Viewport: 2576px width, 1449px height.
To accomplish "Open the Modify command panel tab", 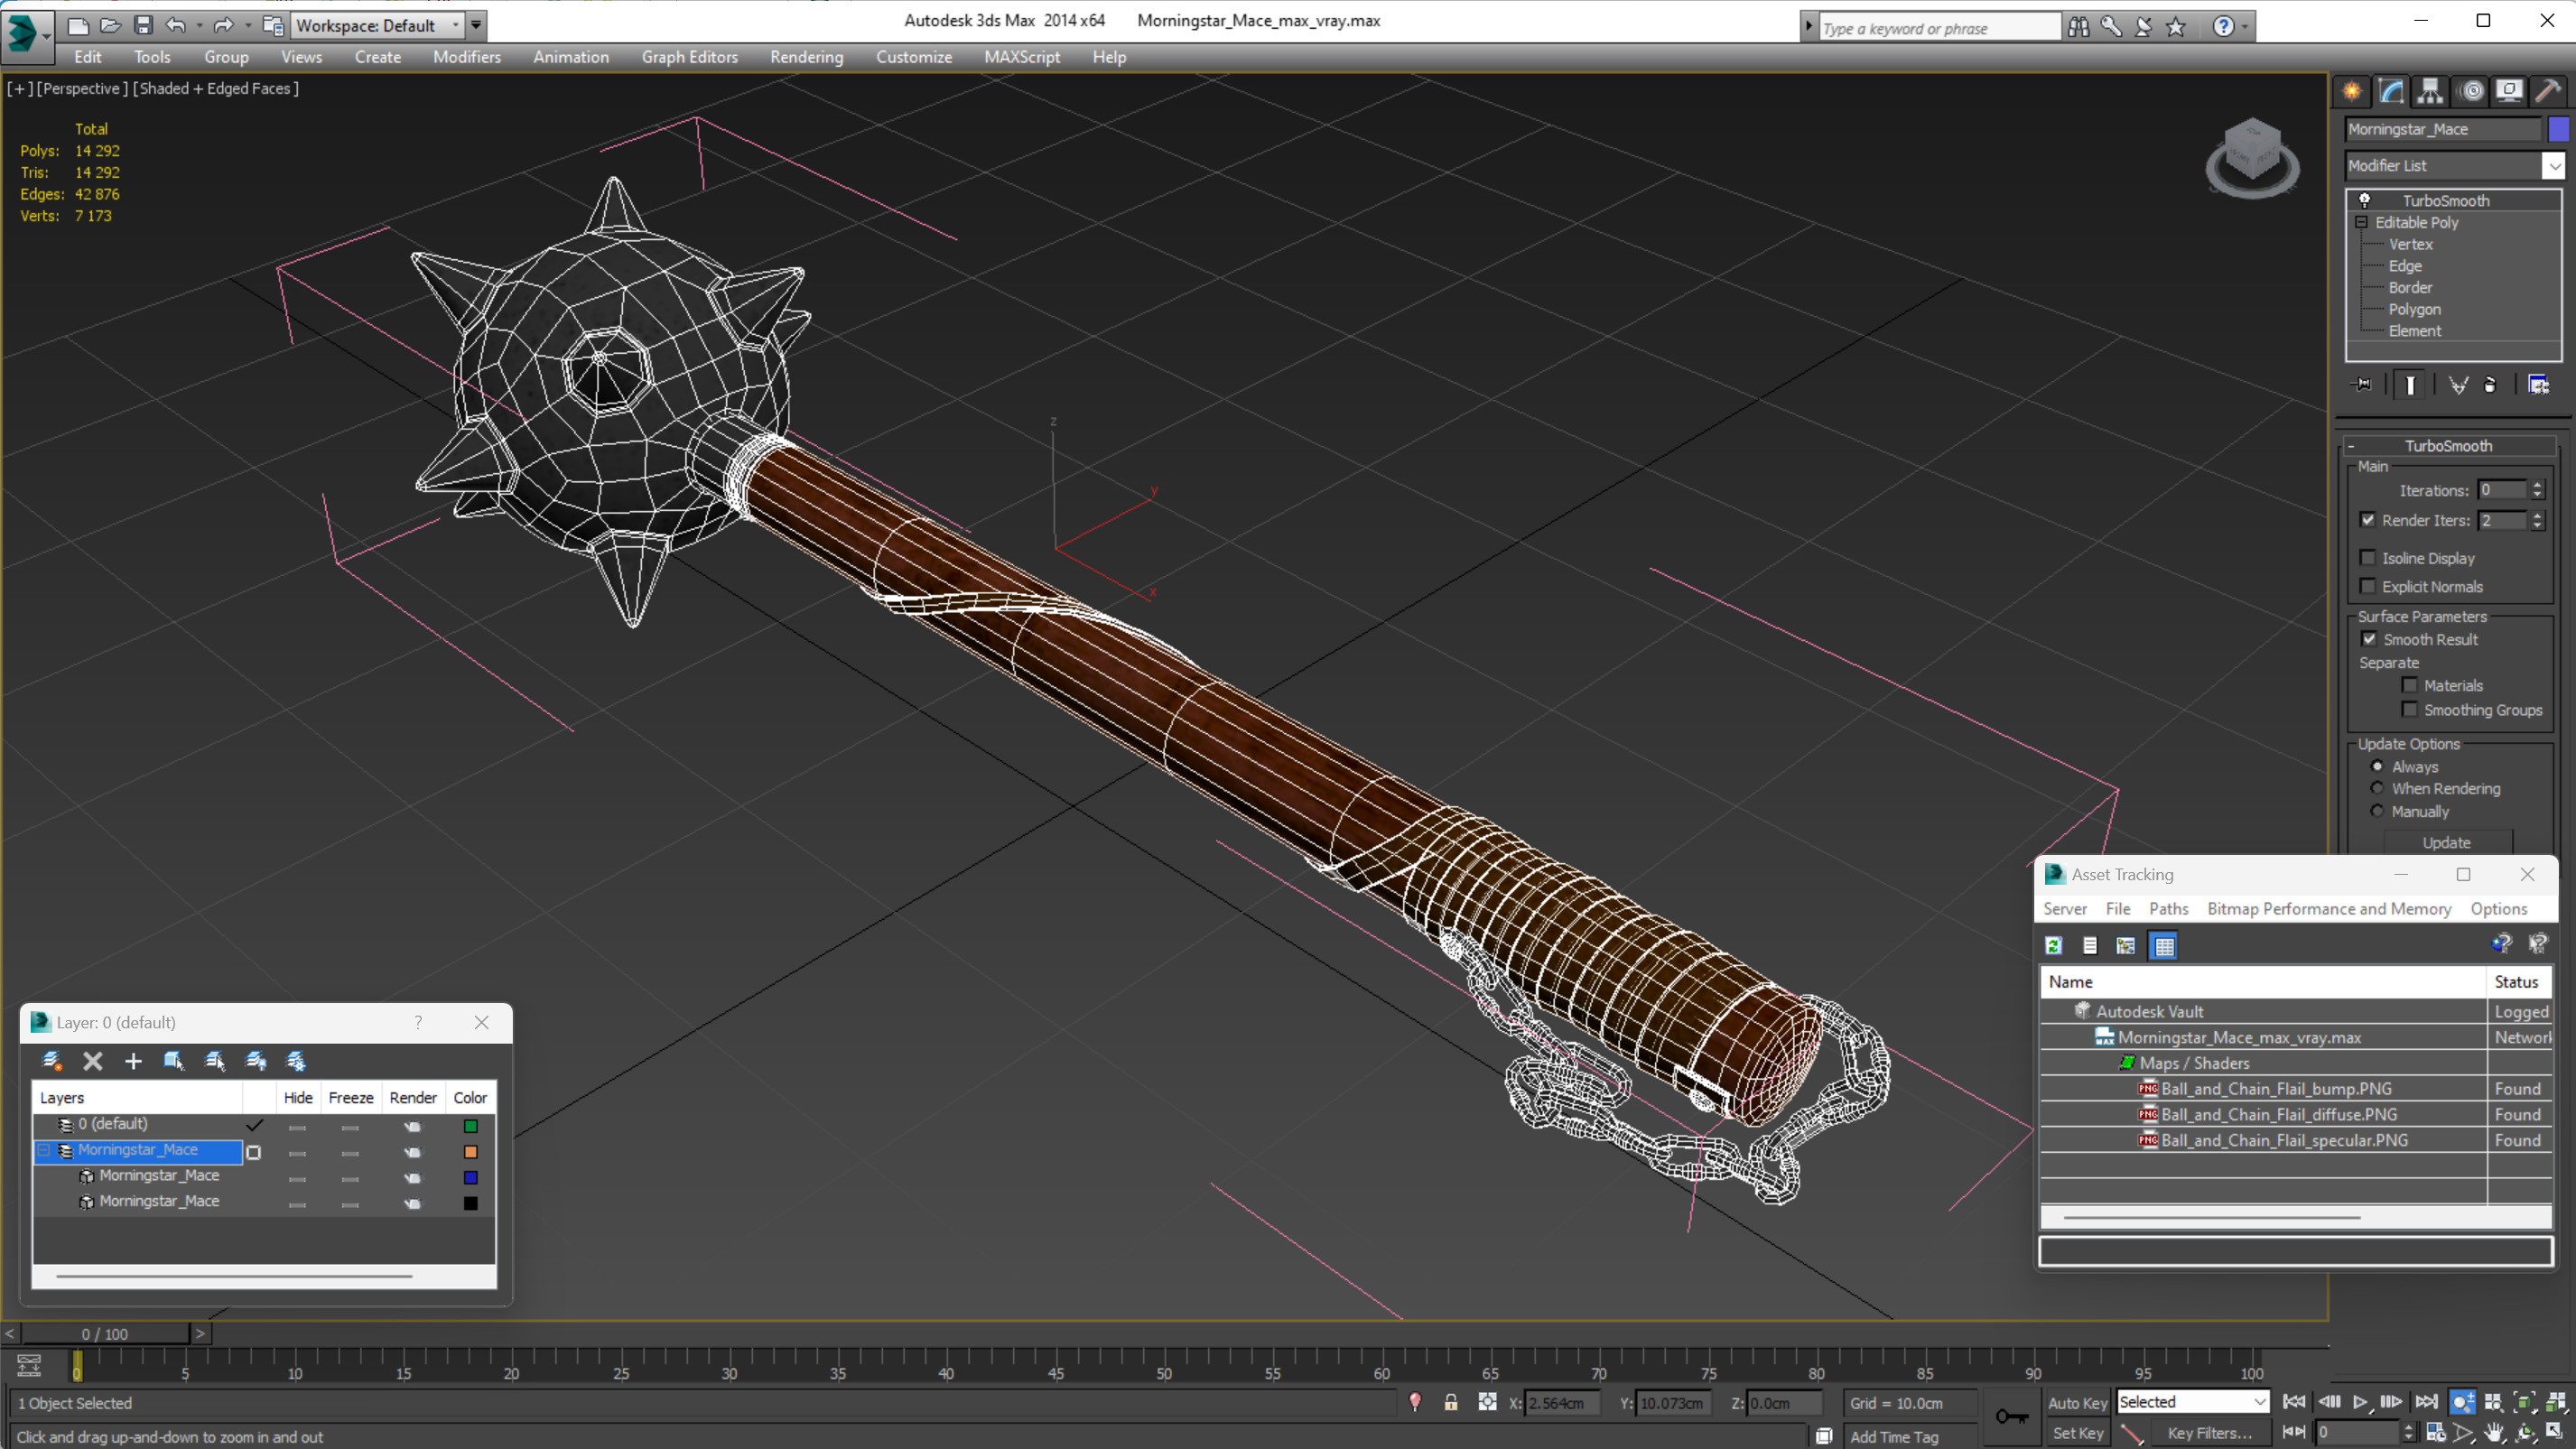I will point(2391,91).
